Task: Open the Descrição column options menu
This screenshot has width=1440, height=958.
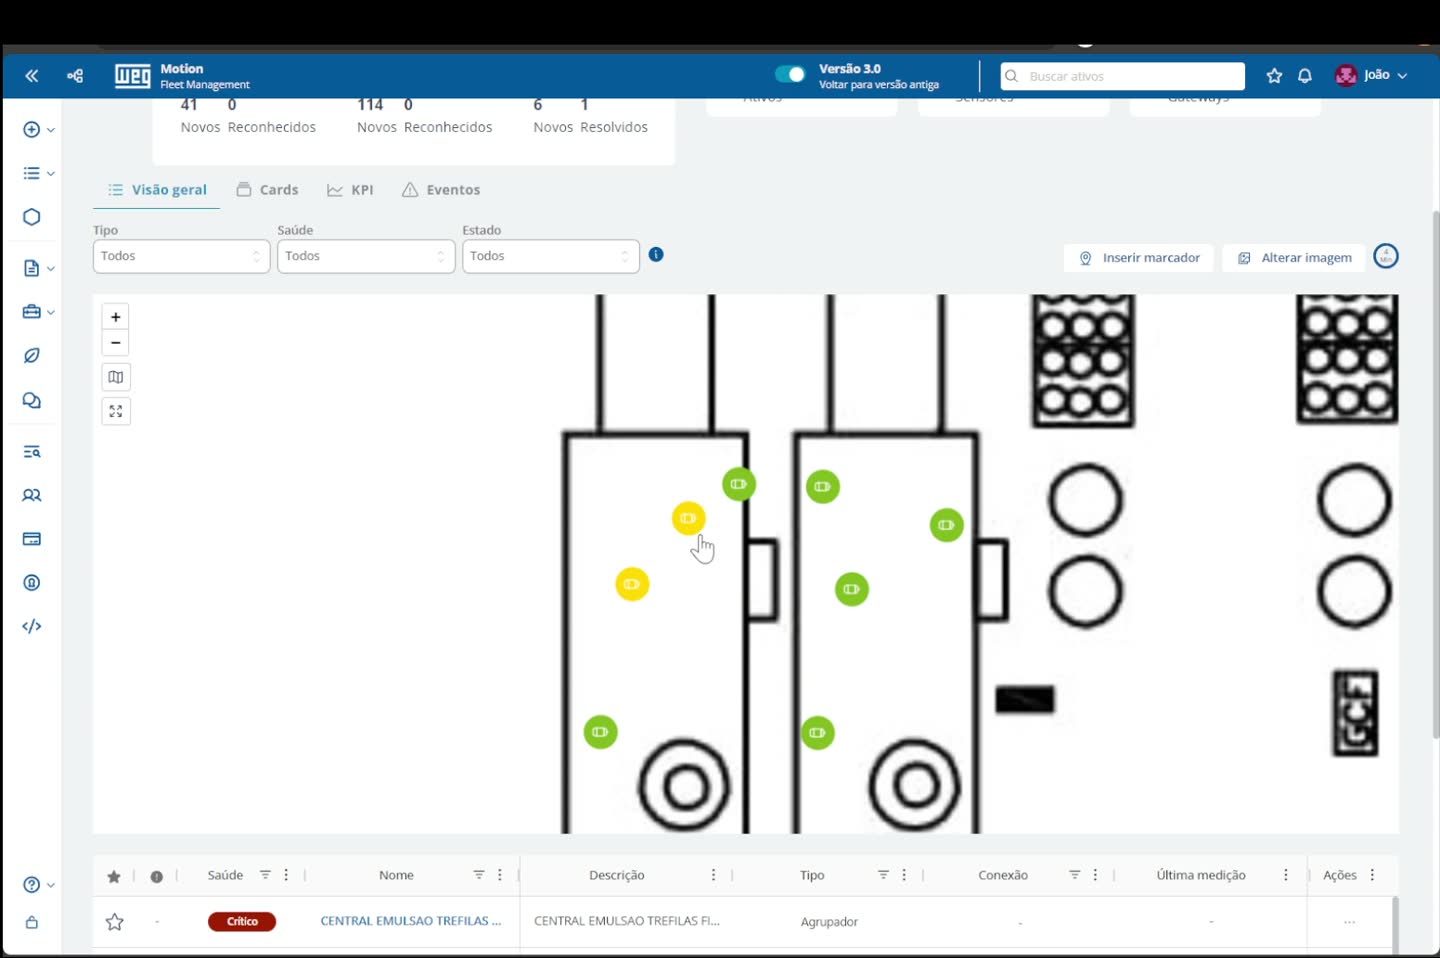Action: pos(713,875)
